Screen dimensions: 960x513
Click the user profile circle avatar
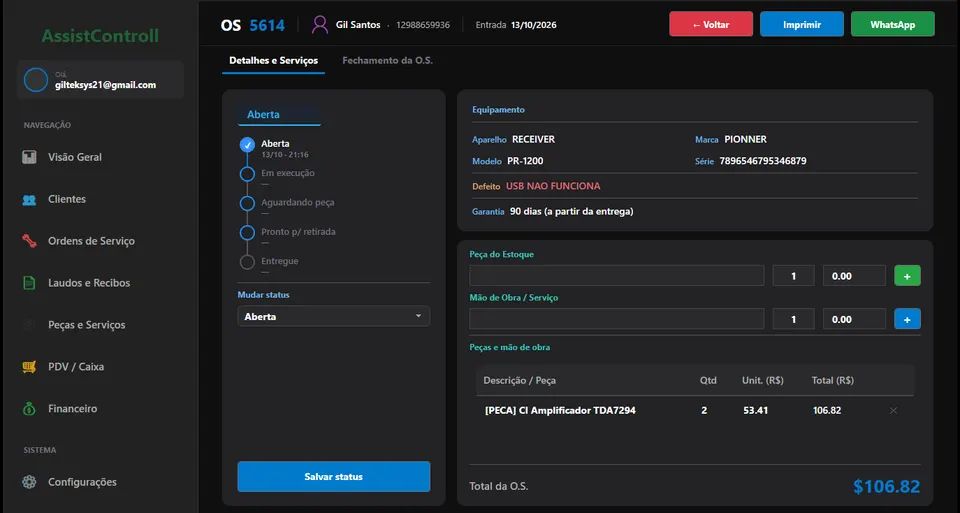pos(36,80)
